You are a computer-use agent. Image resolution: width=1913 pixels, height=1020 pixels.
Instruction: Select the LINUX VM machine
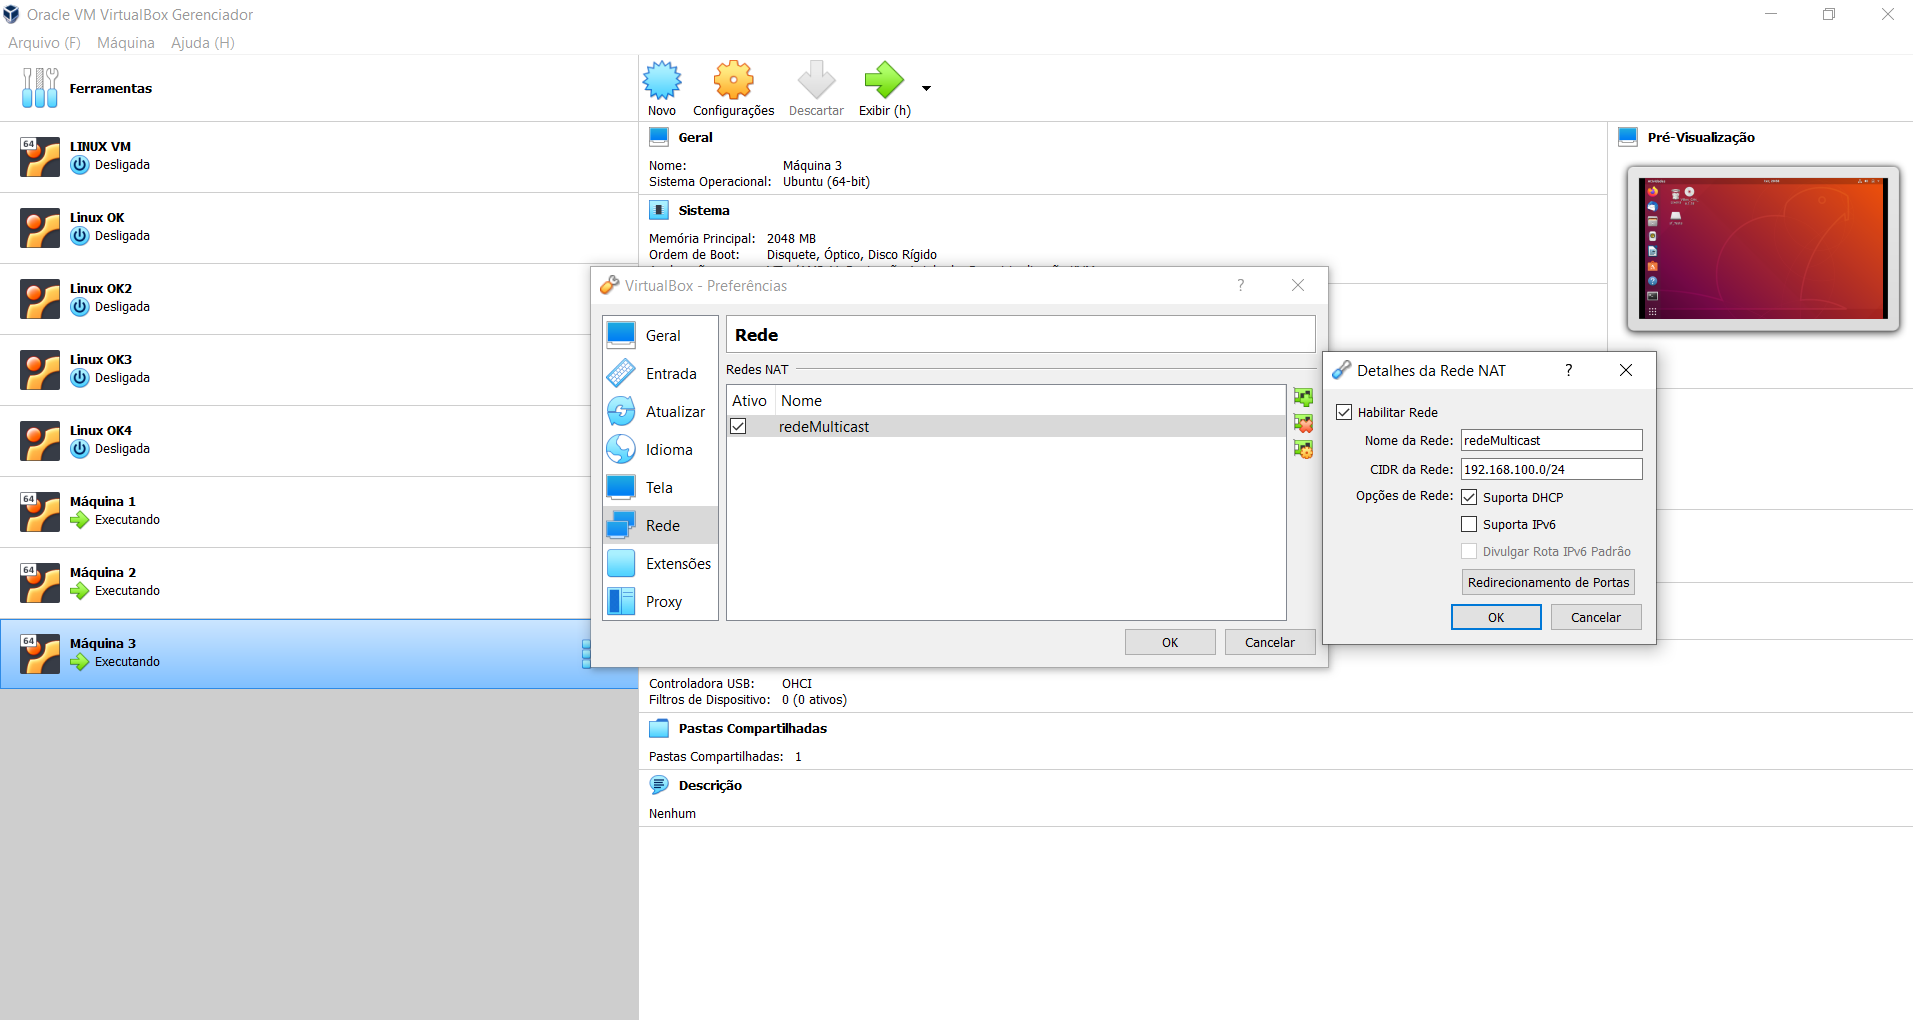pyautogui.click(x=318, y=157)
